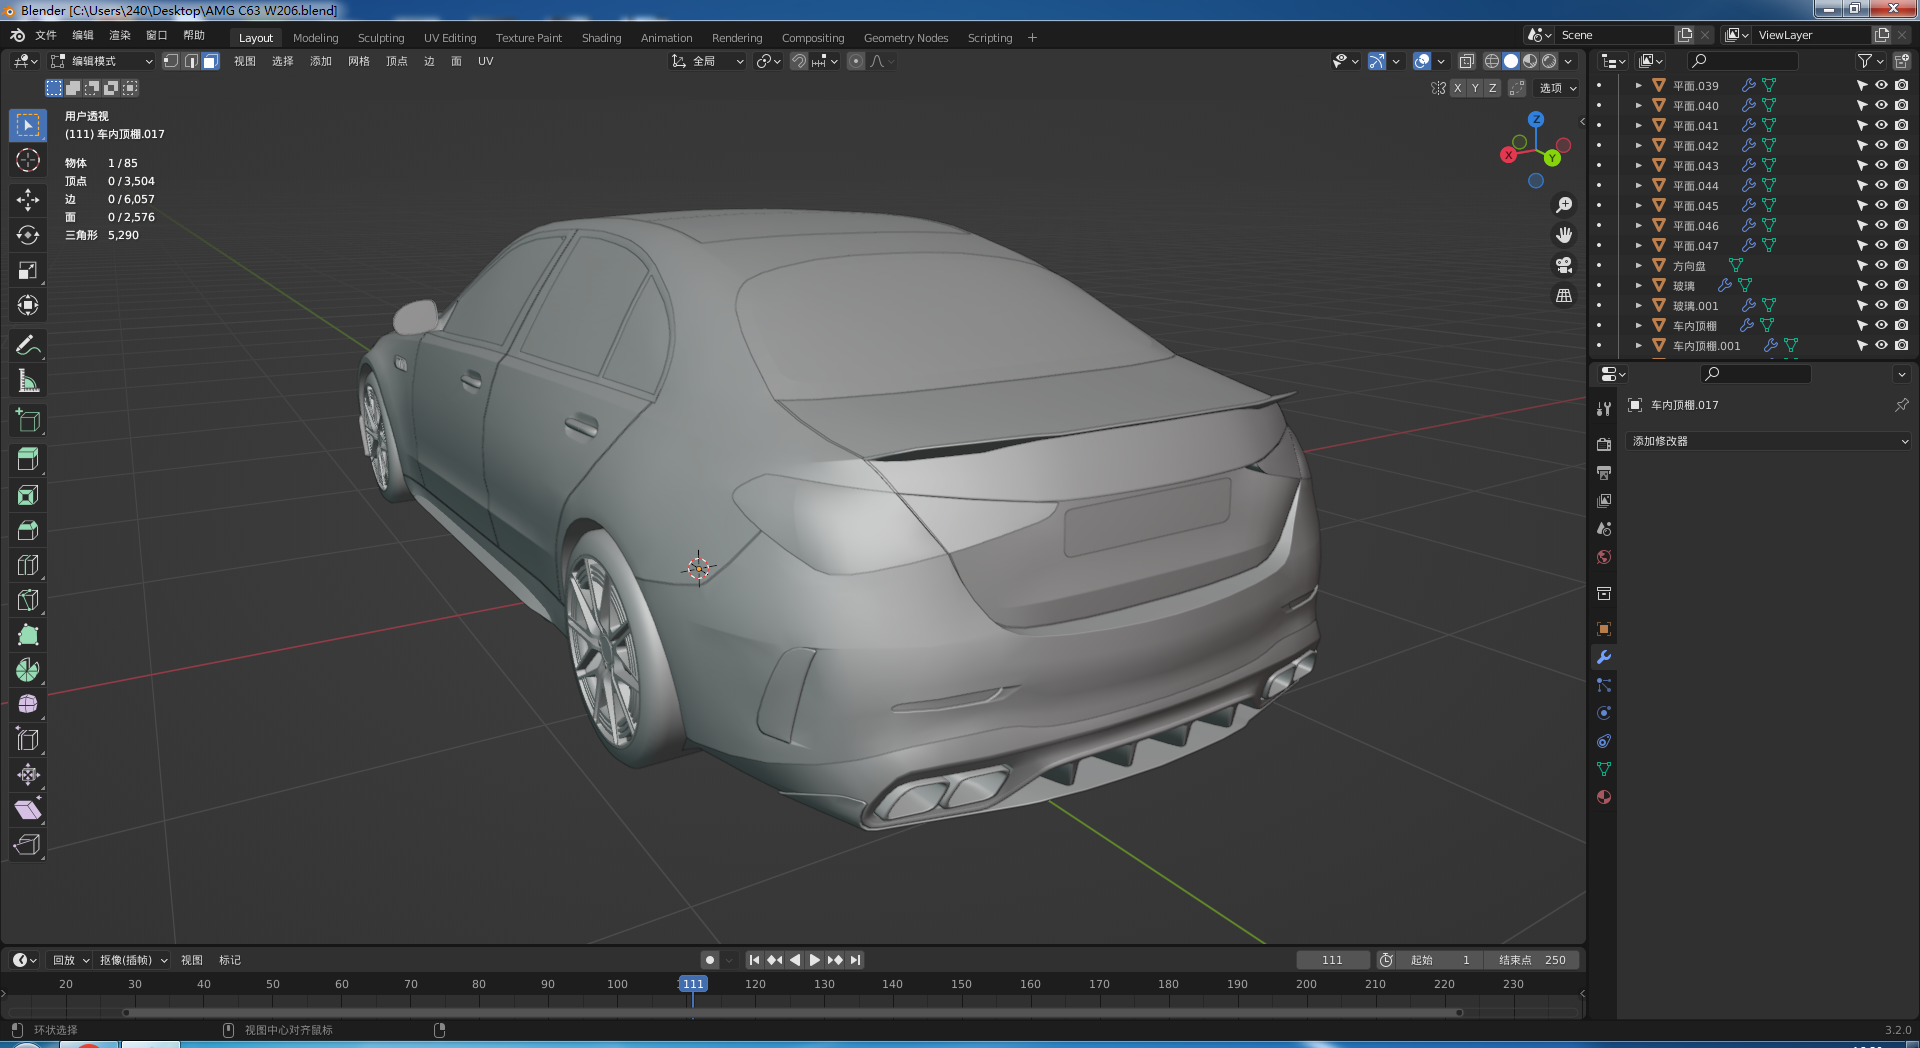Open the Modifiers wrench properties tab
Screen dimensions: 1920x1048
(x=1604, y=657)
